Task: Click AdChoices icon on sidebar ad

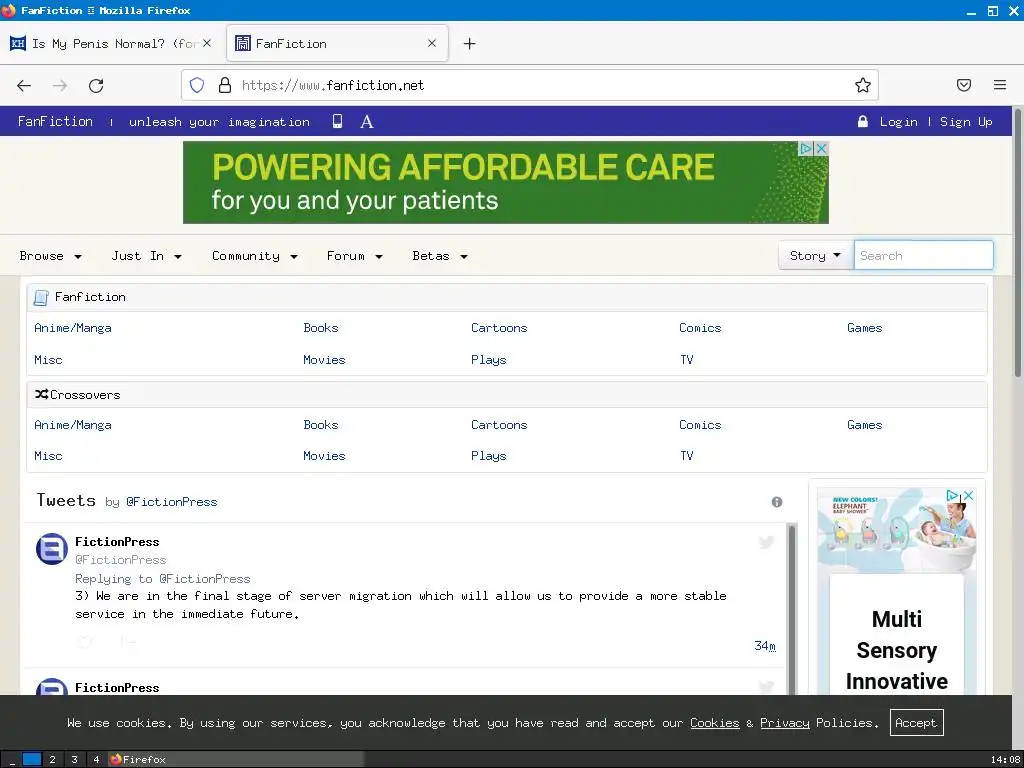Action: pos(953,496)
